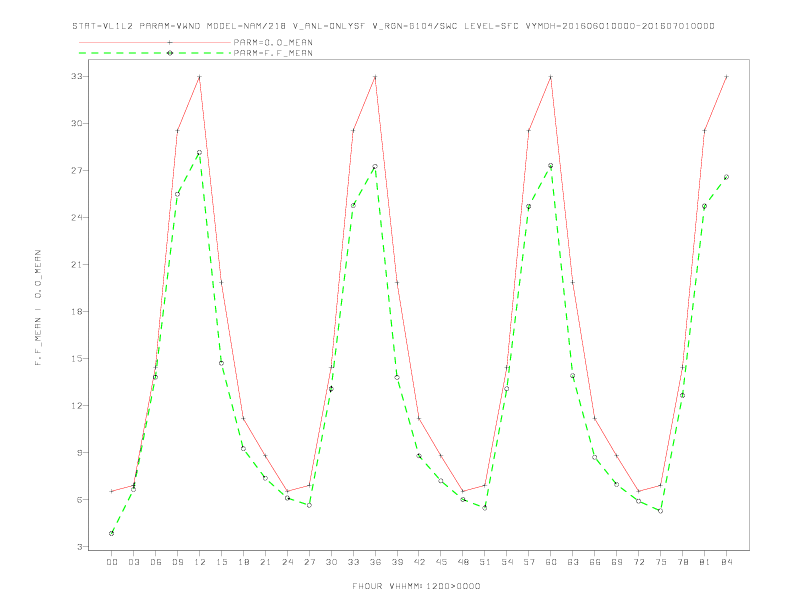
Task: Click x-axis tick label 51
Action: point(485,562)
